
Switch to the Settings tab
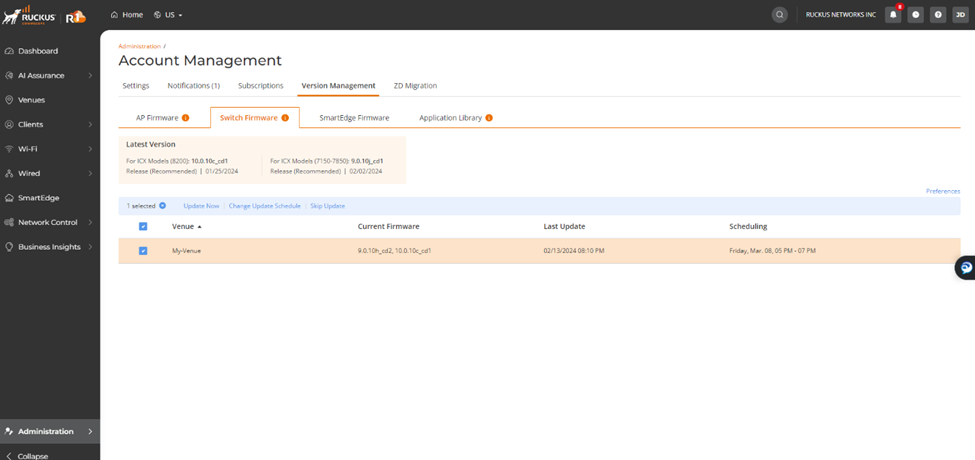click(136, 86)
